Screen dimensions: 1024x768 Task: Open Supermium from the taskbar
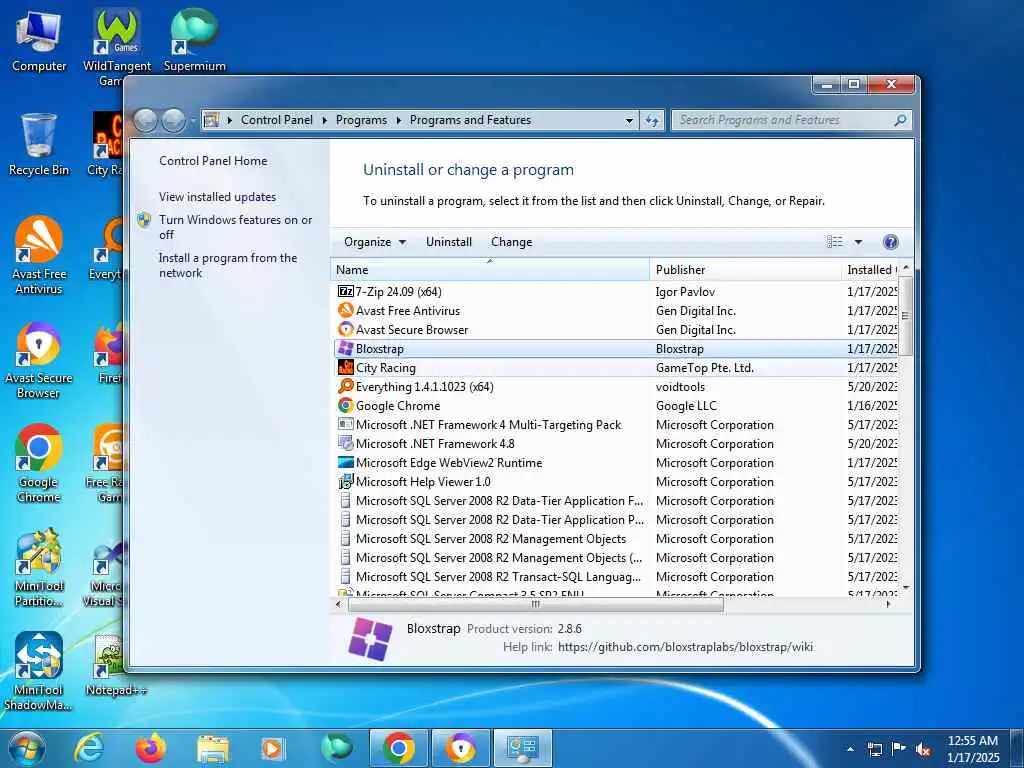click(x=336, y=748)
